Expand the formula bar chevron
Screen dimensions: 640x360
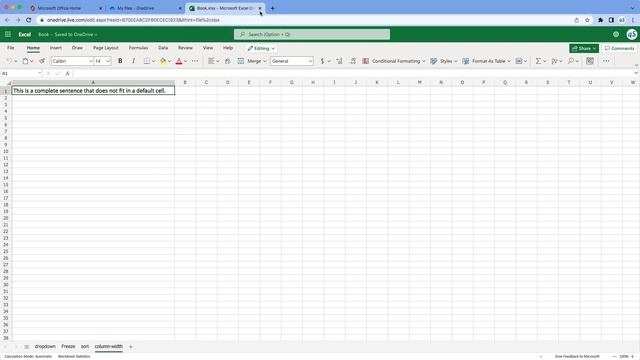pyautogui.click(x=636, y=73)
